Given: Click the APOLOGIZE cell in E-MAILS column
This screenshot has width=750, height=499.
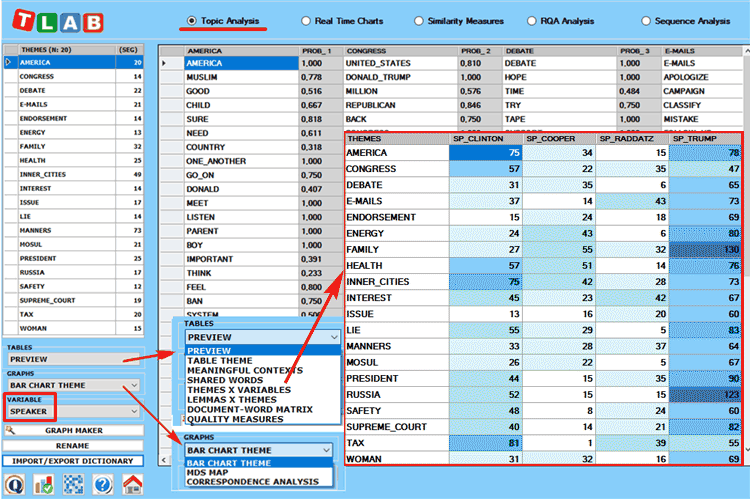Looking at the screenshot, I should (x=702, y=77).
